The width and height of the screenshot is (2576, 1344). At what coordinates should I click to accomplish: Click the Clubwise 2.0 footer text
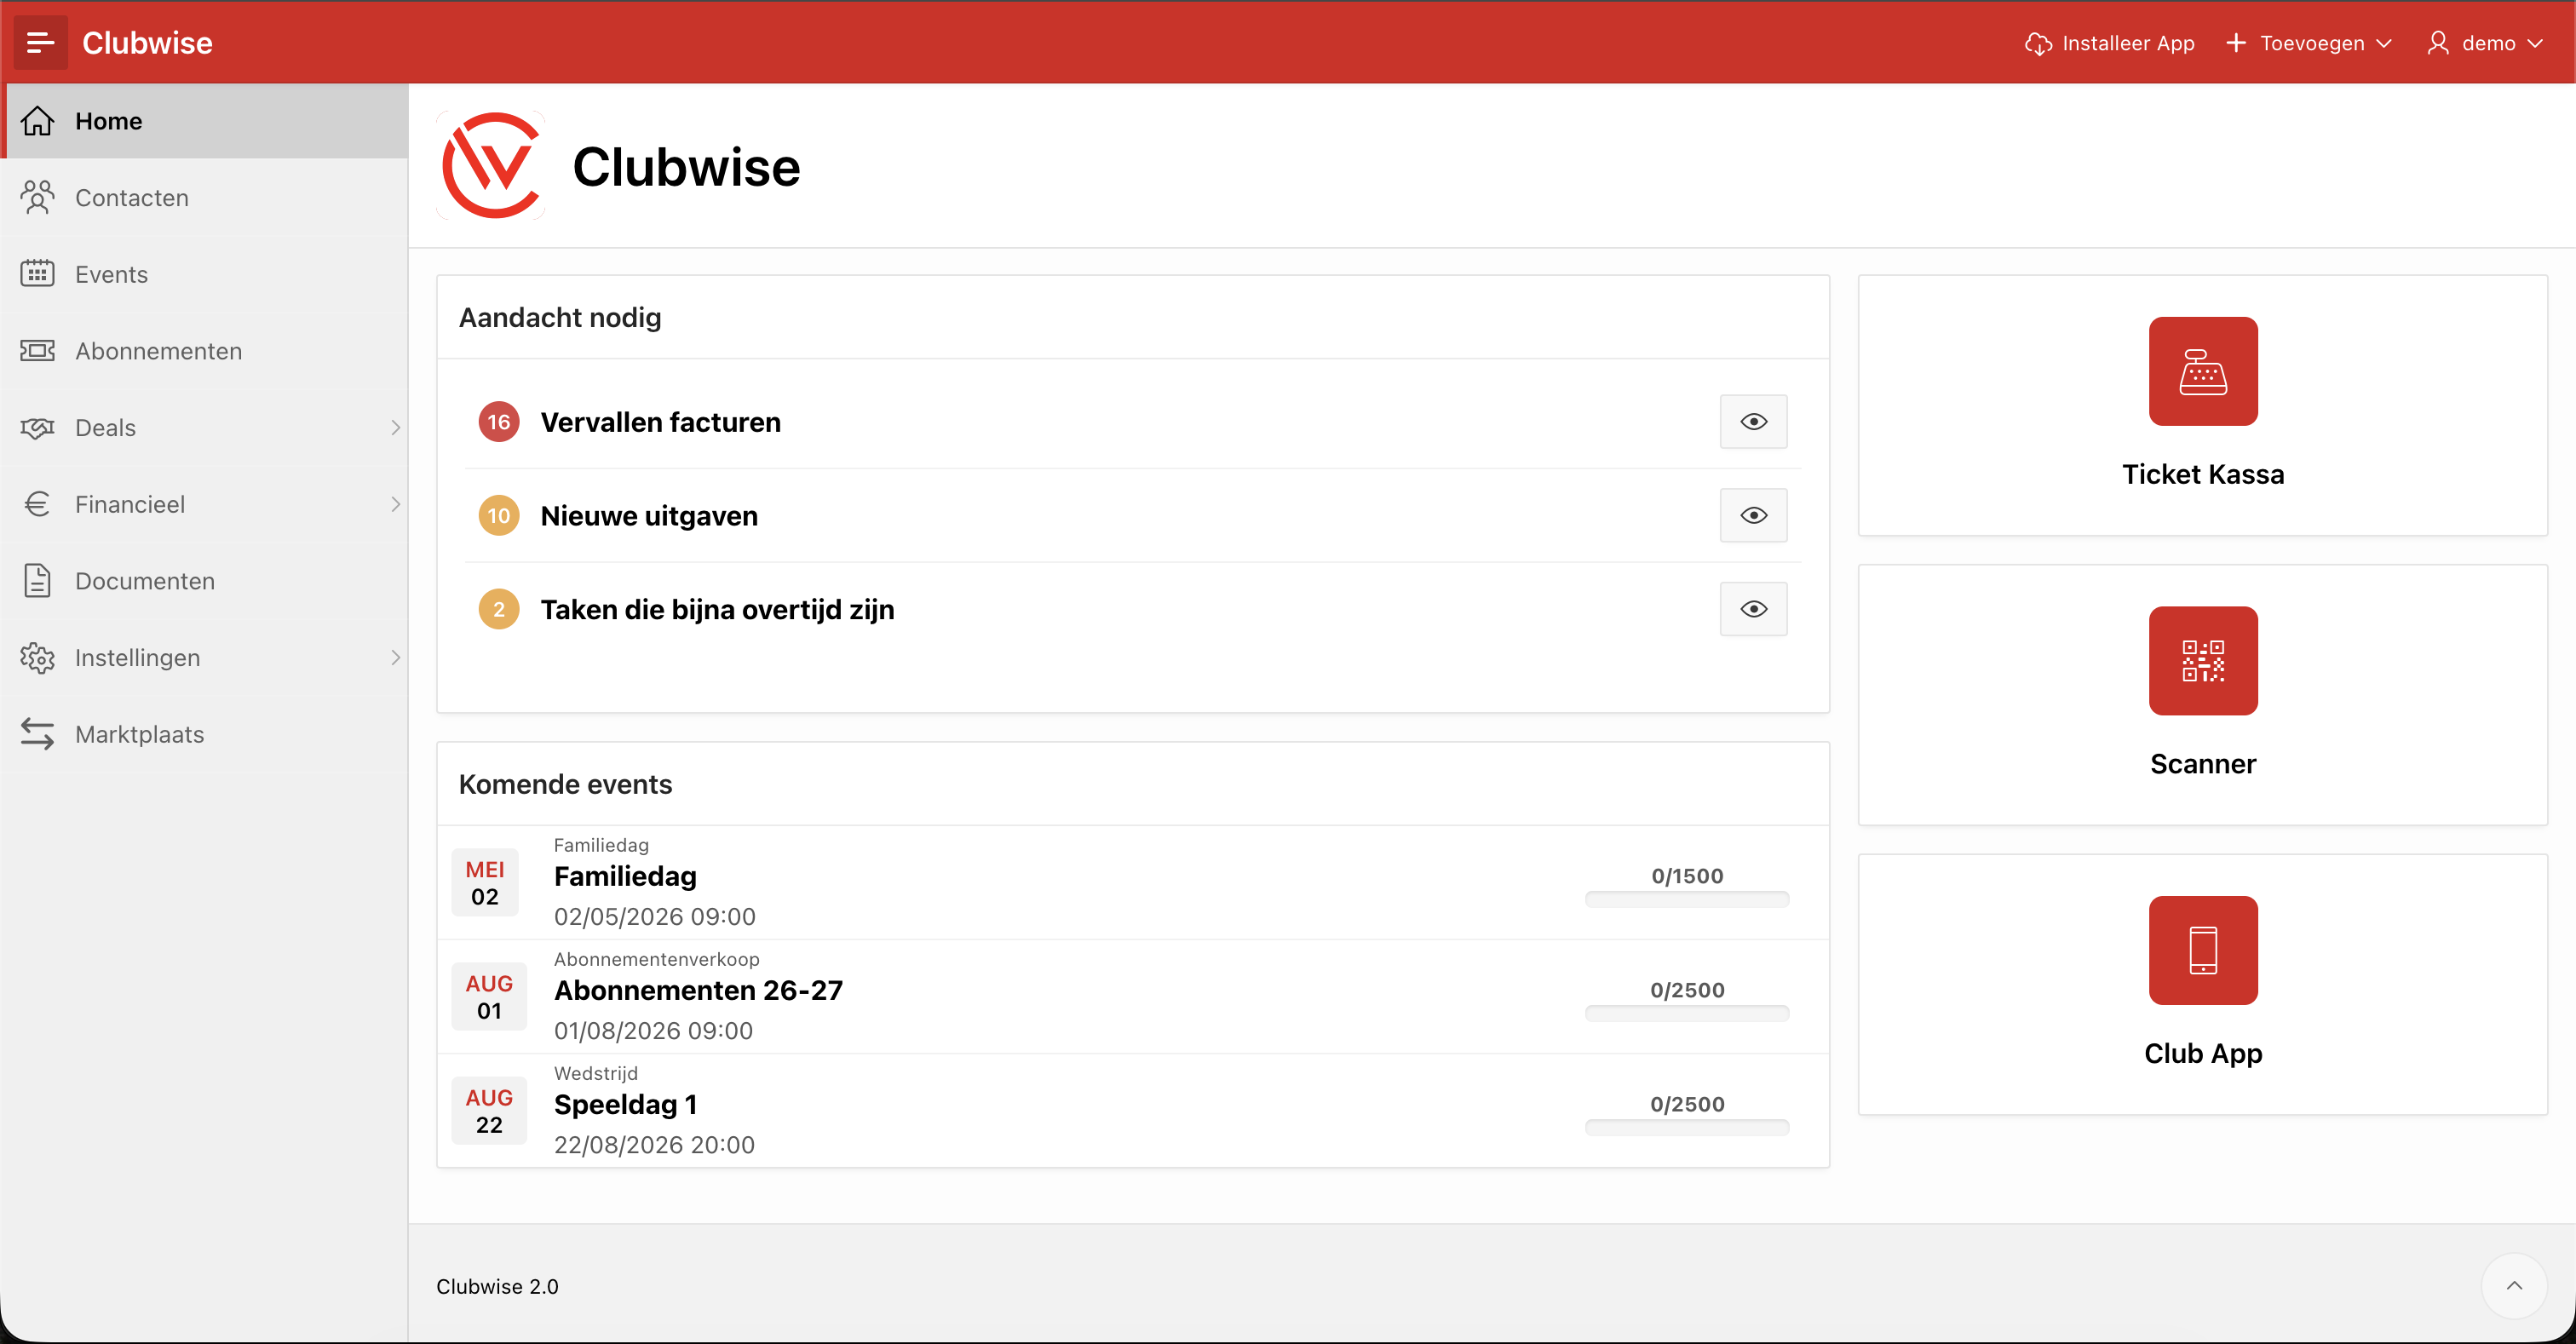497,1286
